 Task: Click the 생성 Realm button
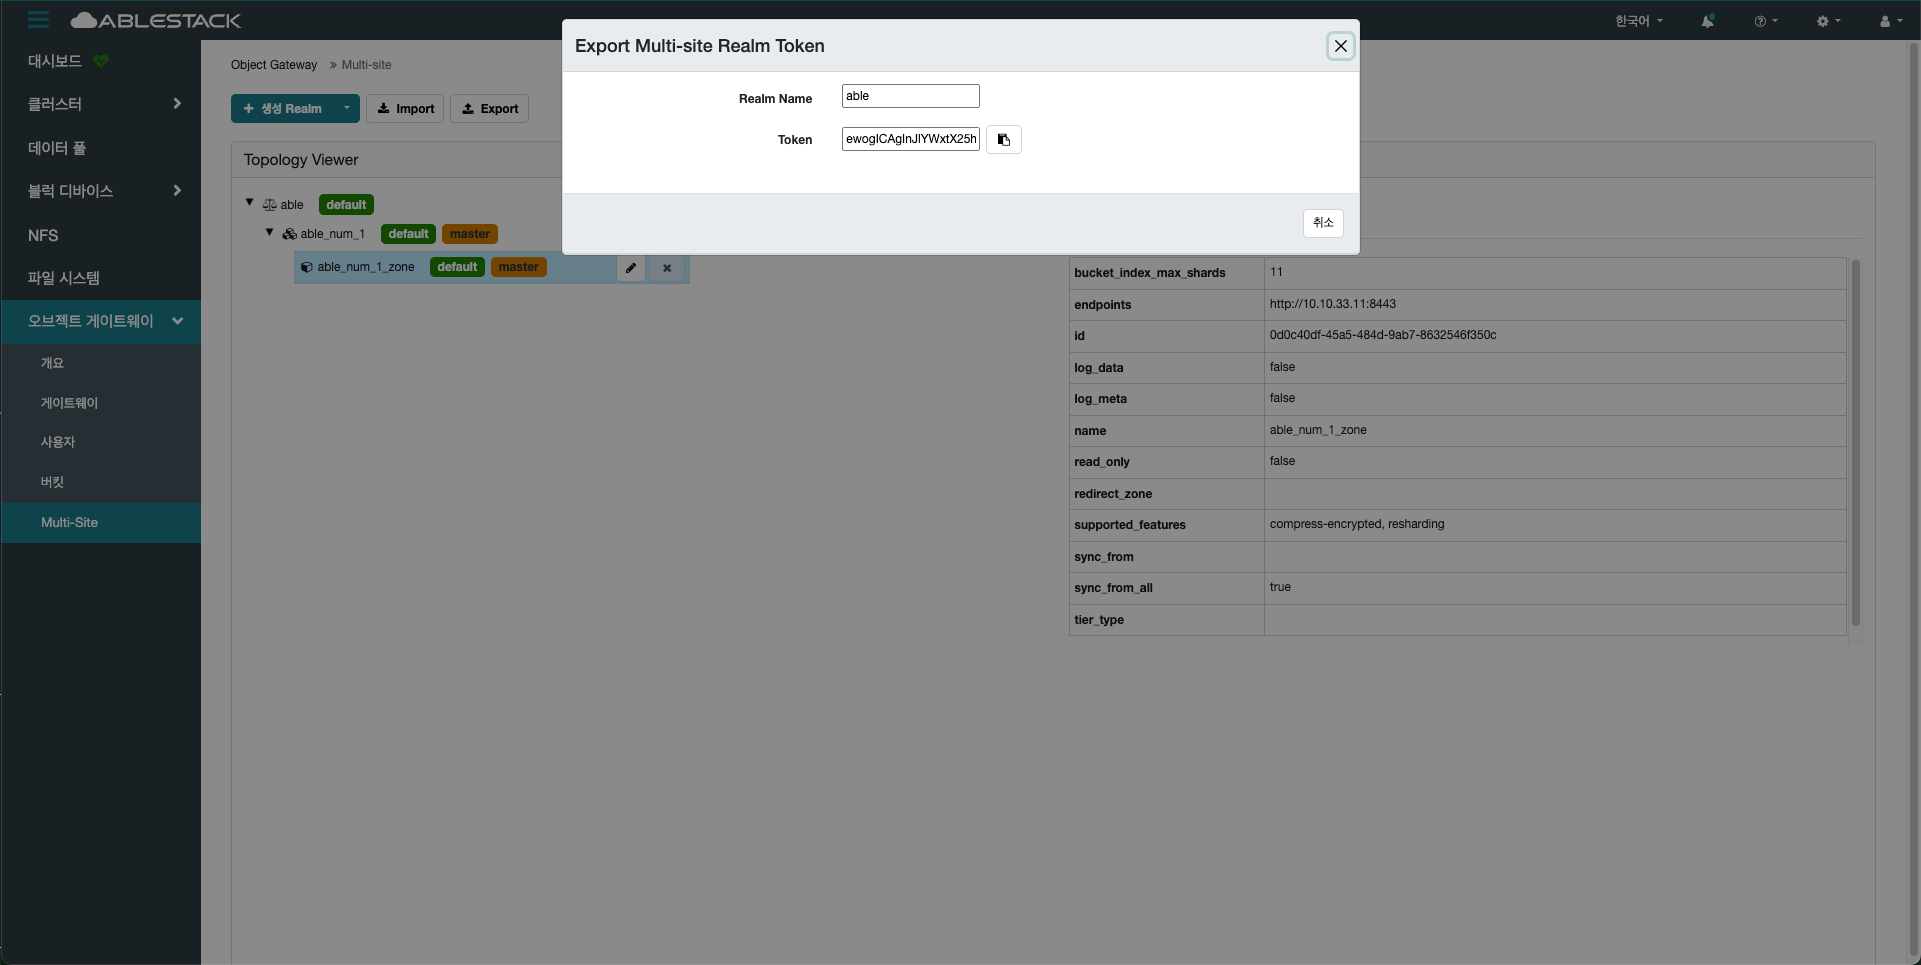[x=283, y=109]
